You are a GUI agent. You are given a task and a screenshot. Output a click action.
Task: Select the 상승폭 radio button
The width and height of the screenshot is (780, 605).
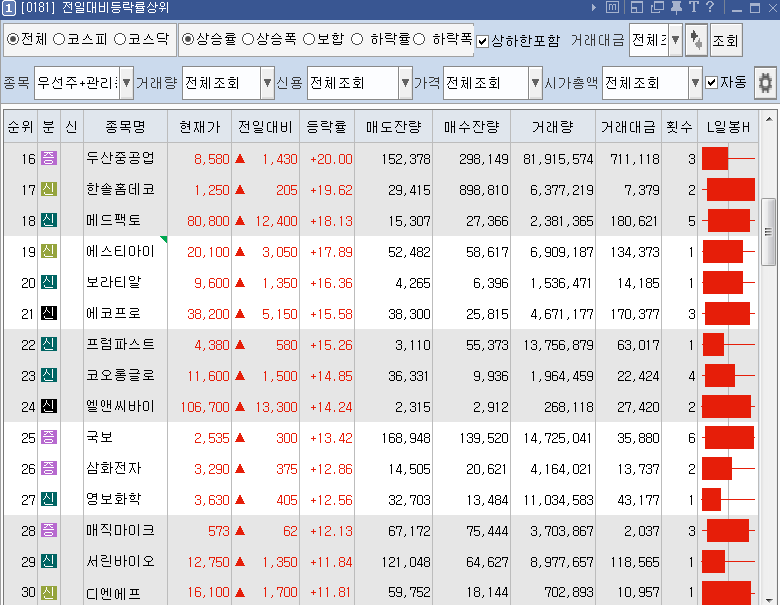(x=248, y=39)
